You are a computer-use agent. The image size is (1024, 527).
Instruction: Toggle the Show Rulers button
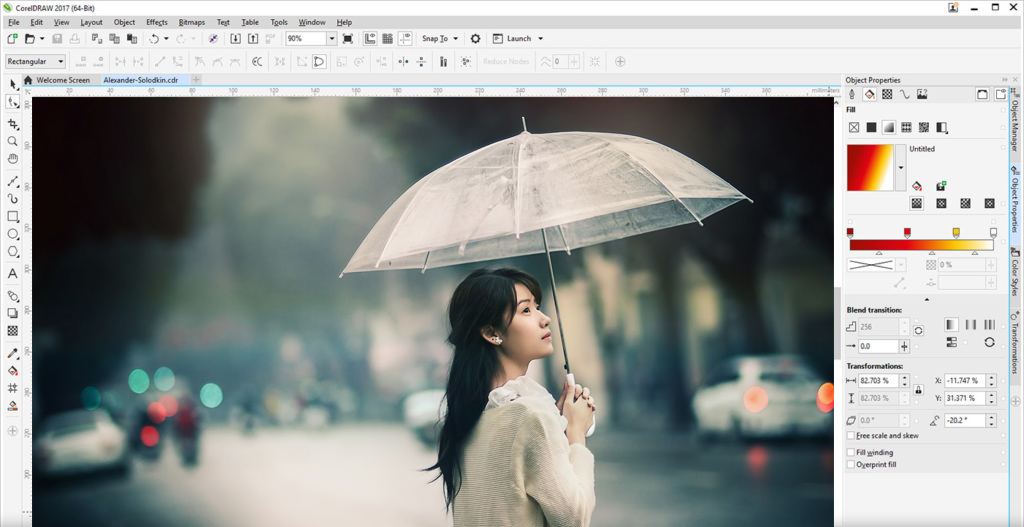(x=370, y=39)
